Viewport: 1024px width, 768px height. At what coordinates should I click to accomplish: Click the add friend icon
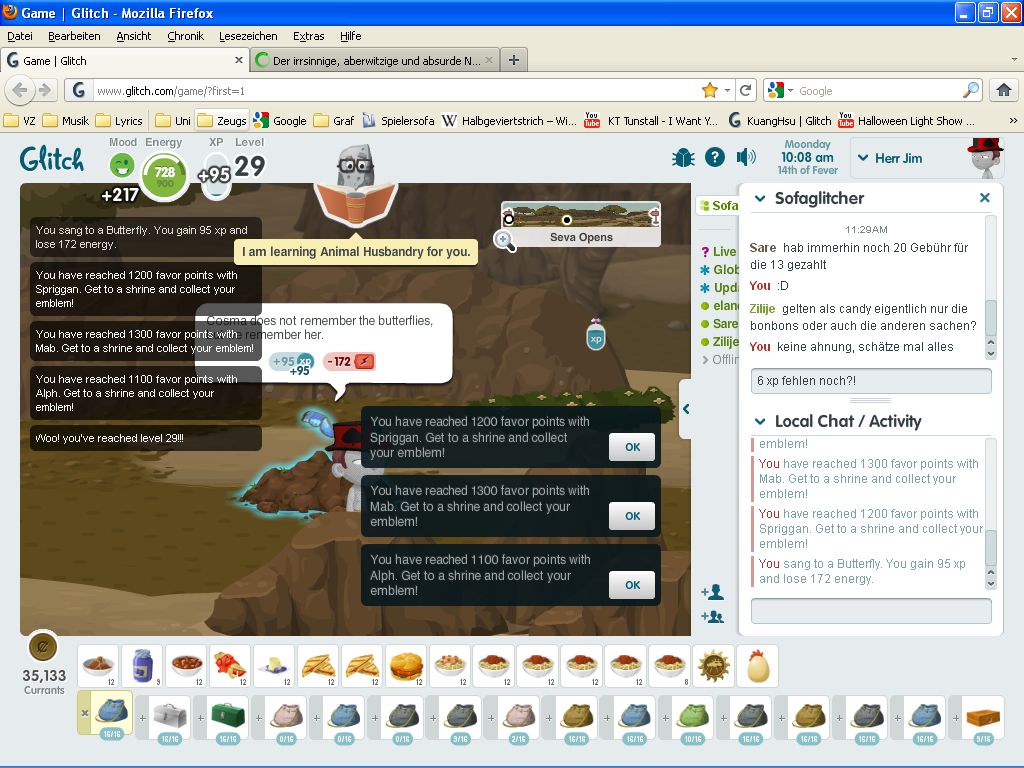coord(712,592)
